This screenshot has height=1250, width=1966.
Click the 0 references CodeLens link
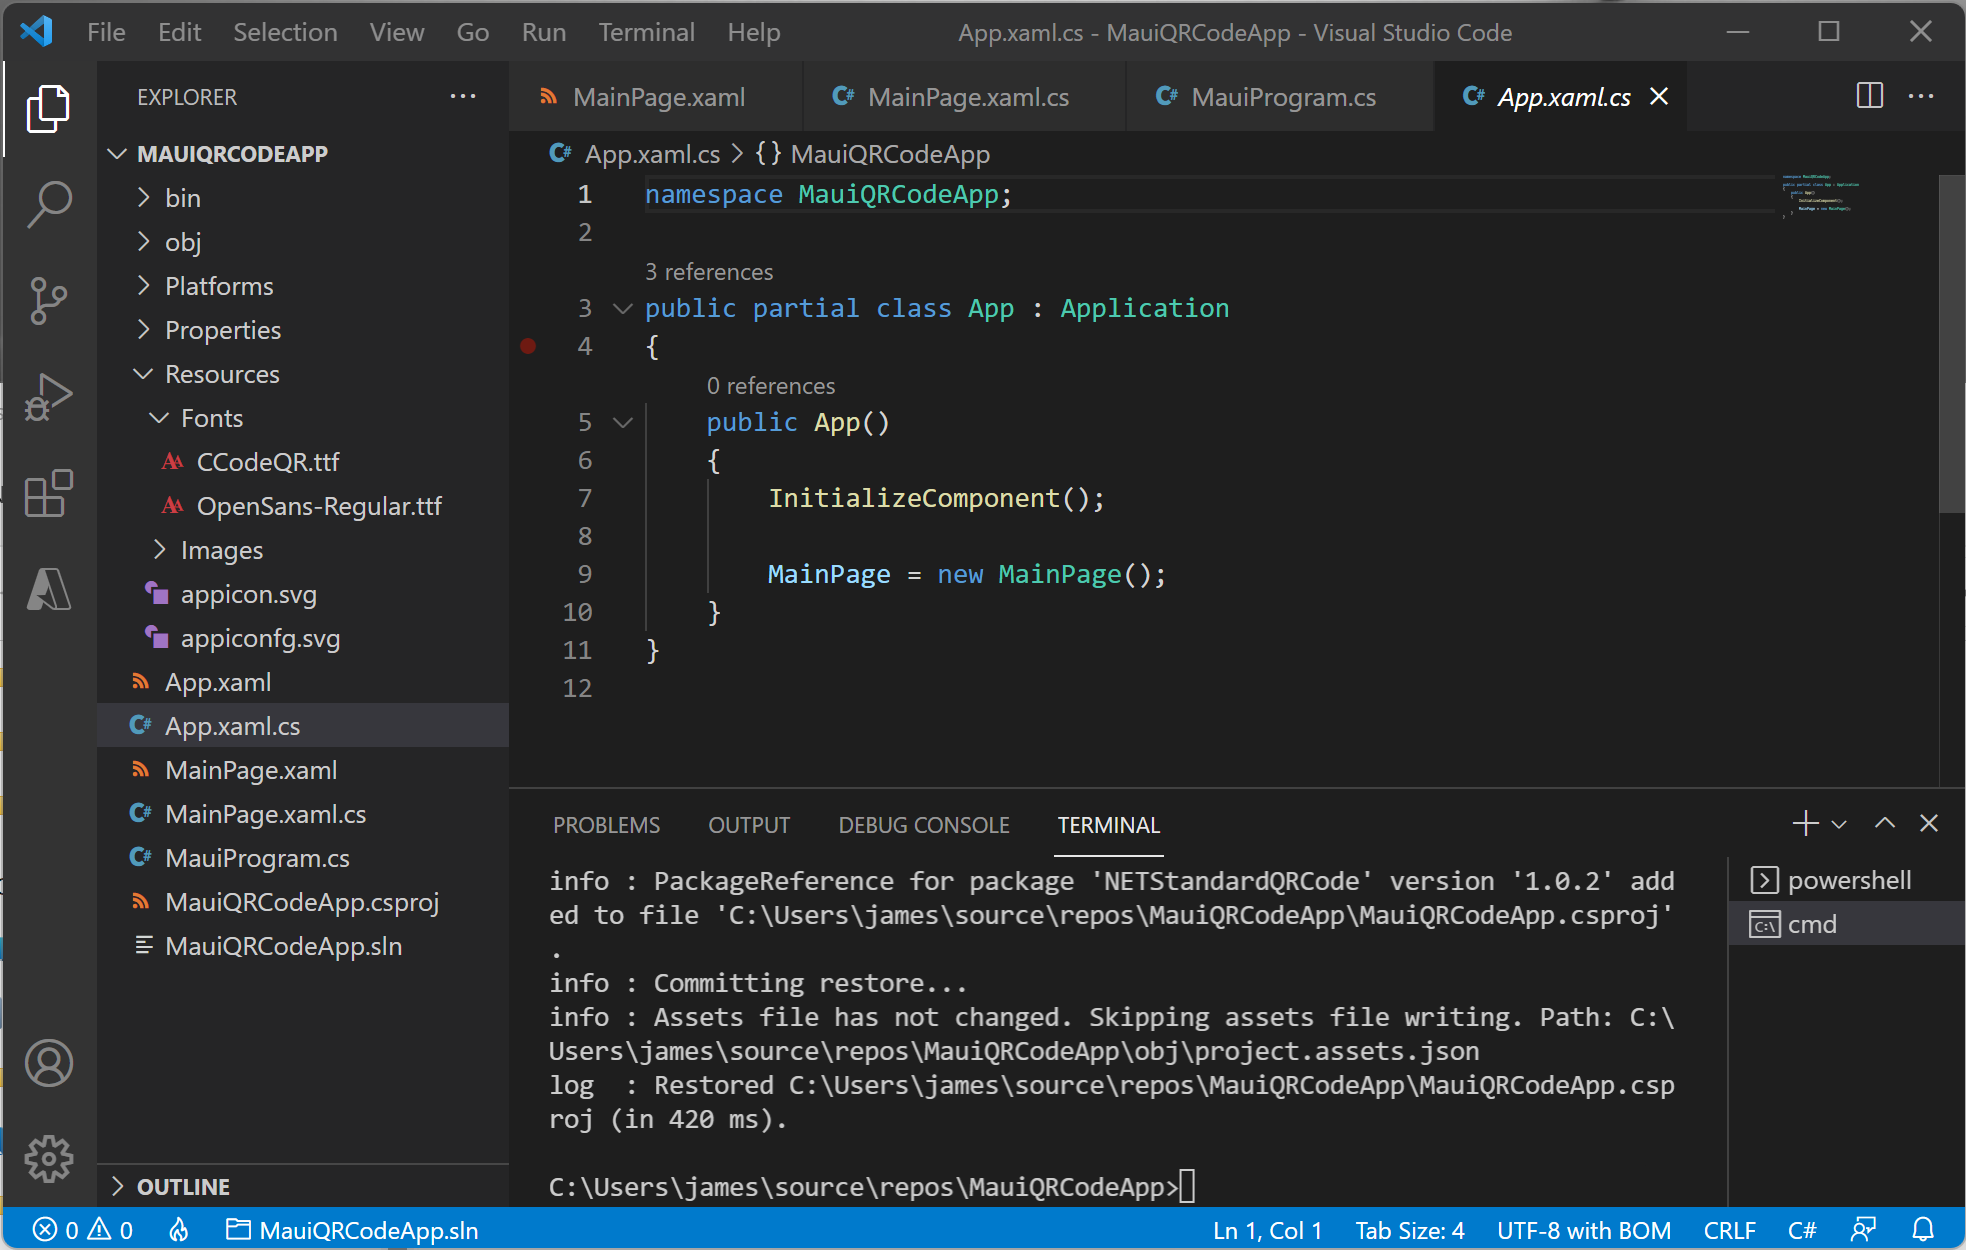[x=771, y=386]
